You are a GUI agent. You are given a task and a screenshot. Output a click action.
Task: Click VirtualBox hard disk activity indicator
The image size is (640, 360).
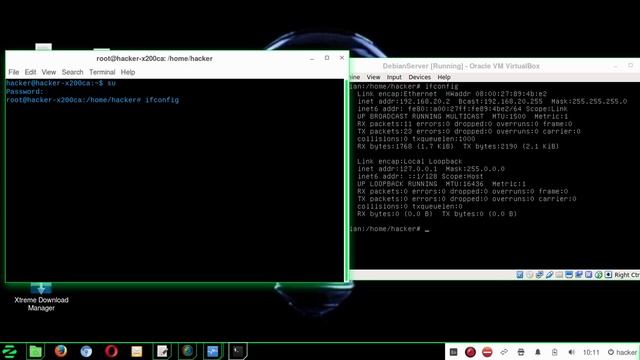520,275
